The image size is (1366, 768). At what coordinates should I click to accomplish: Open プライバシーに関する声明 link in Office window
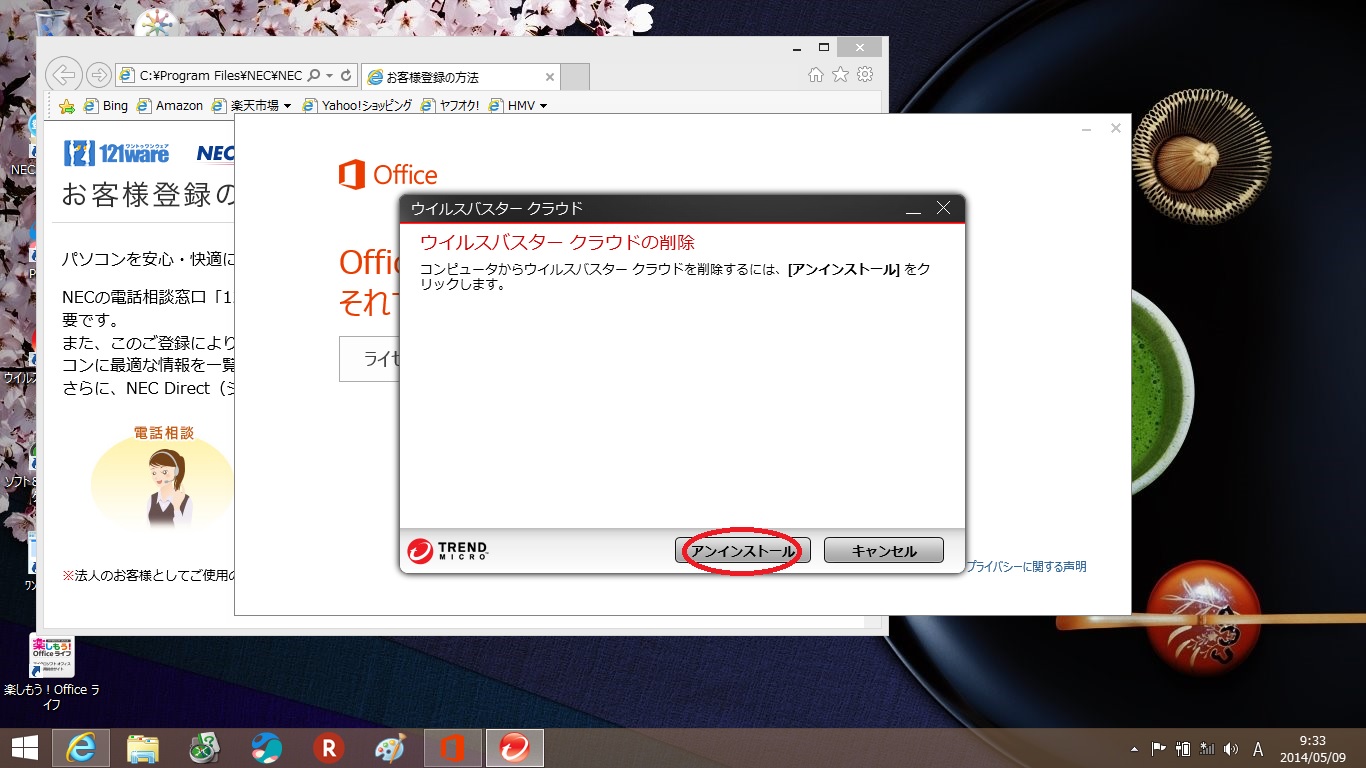[x=1025, y=566]
